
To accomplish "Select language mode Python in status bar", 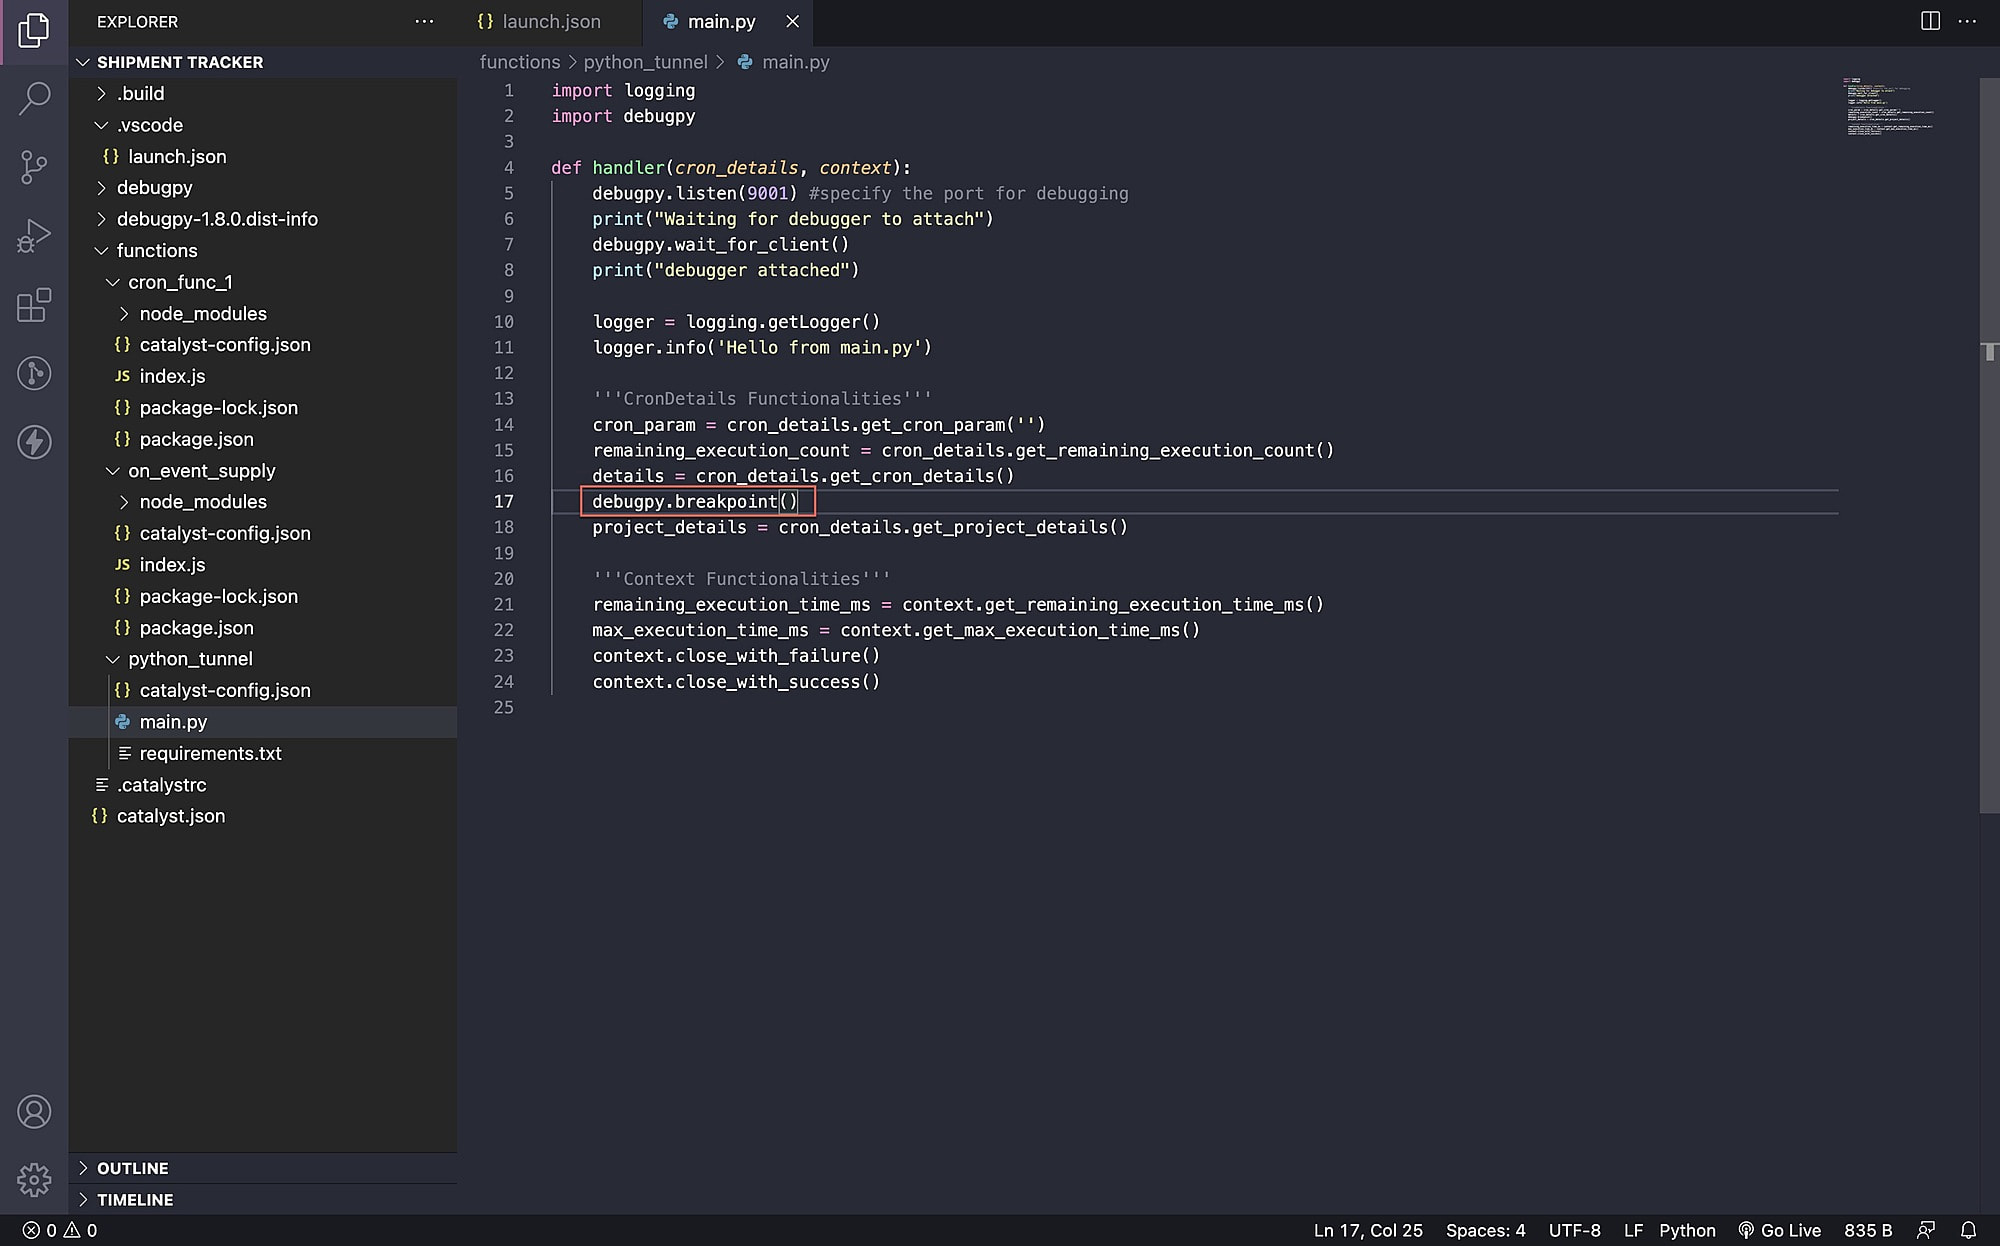I will (x=1687, y=1230).
